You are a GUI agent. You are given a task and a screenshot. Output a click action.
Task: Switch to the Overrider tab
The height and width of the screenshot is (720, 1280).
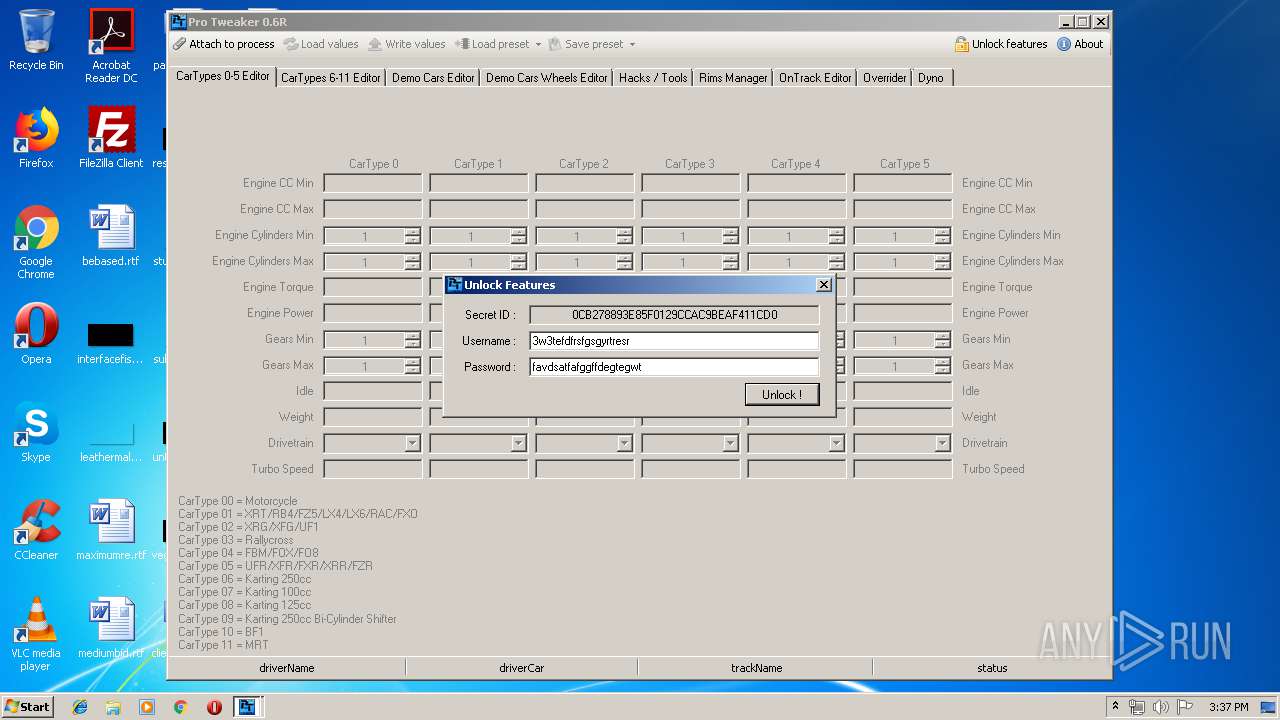click(885, 78)
